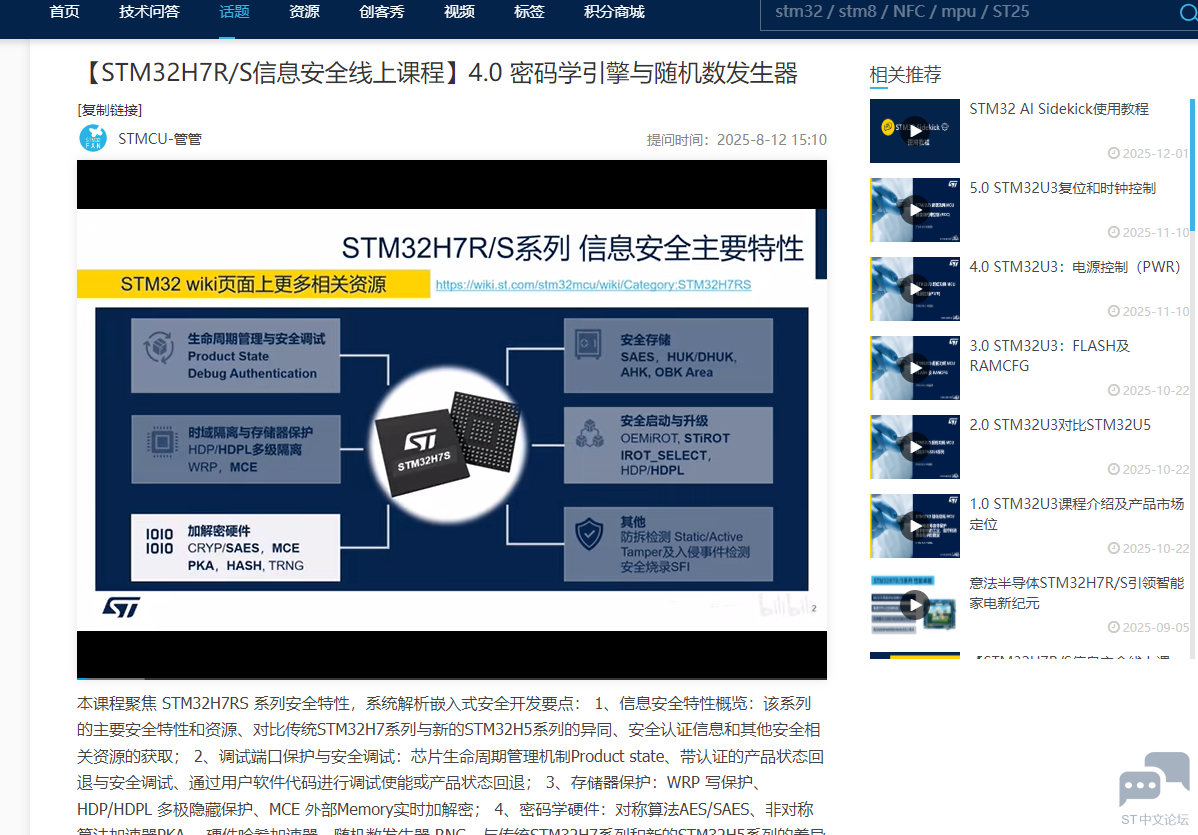This screenshot has width=1198, height=835.
Task: Play the 1.0 STM32U3课程介绍 video
Action: pos(914,525)
